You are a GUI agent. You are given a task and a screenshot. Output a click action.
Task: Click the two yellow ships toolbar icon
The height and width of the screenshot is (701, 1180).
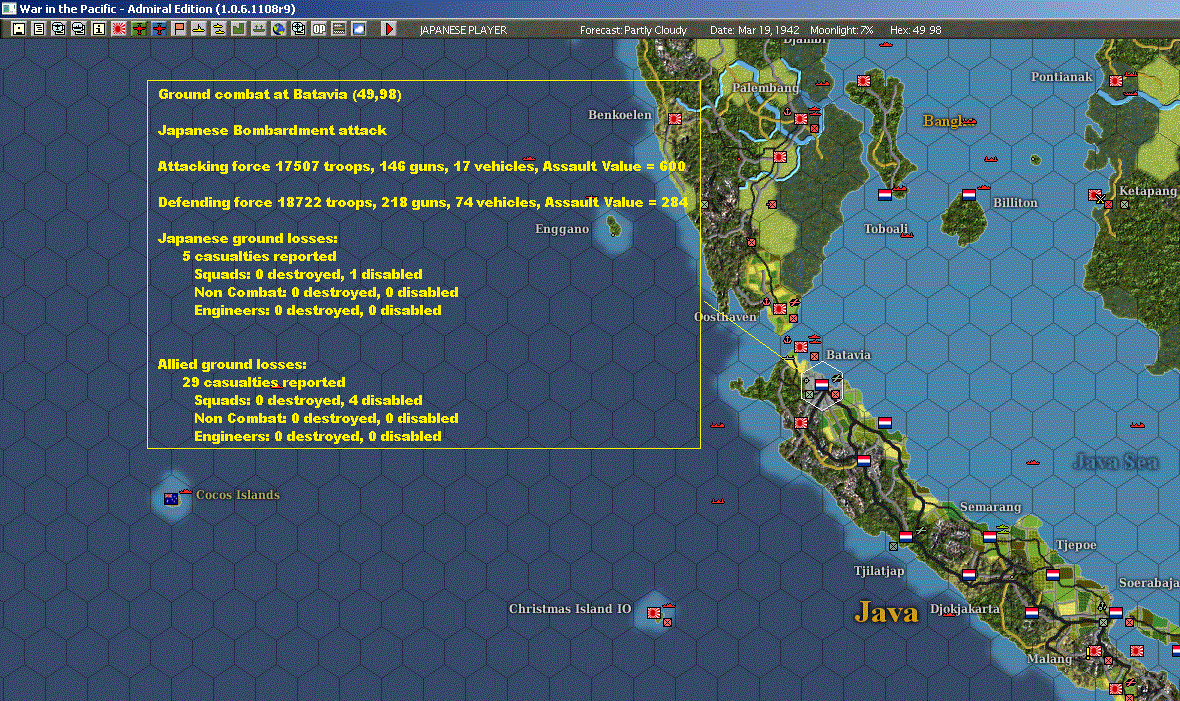[218, 29]
